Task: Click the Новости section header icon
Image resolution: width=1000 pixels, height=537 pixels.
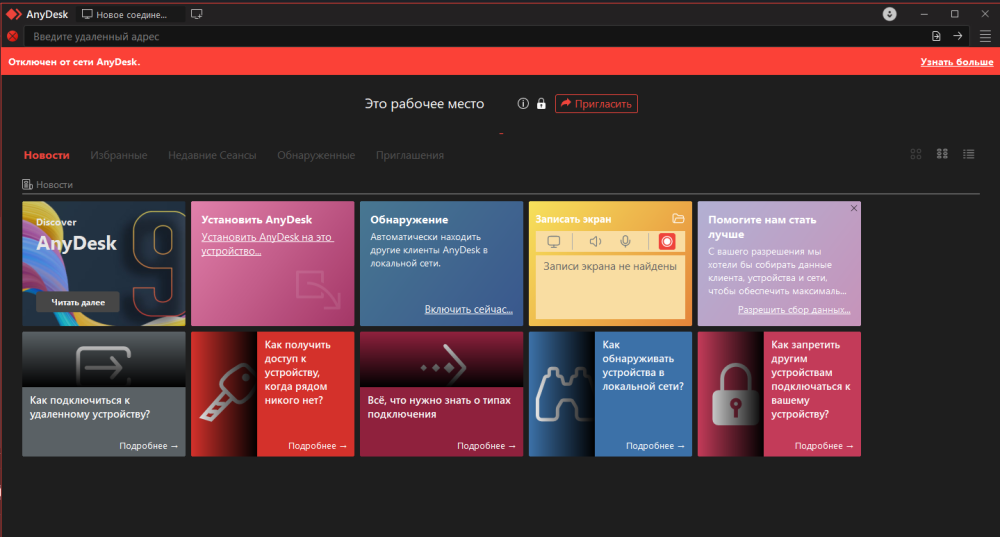Action: [x=27, y=184]
